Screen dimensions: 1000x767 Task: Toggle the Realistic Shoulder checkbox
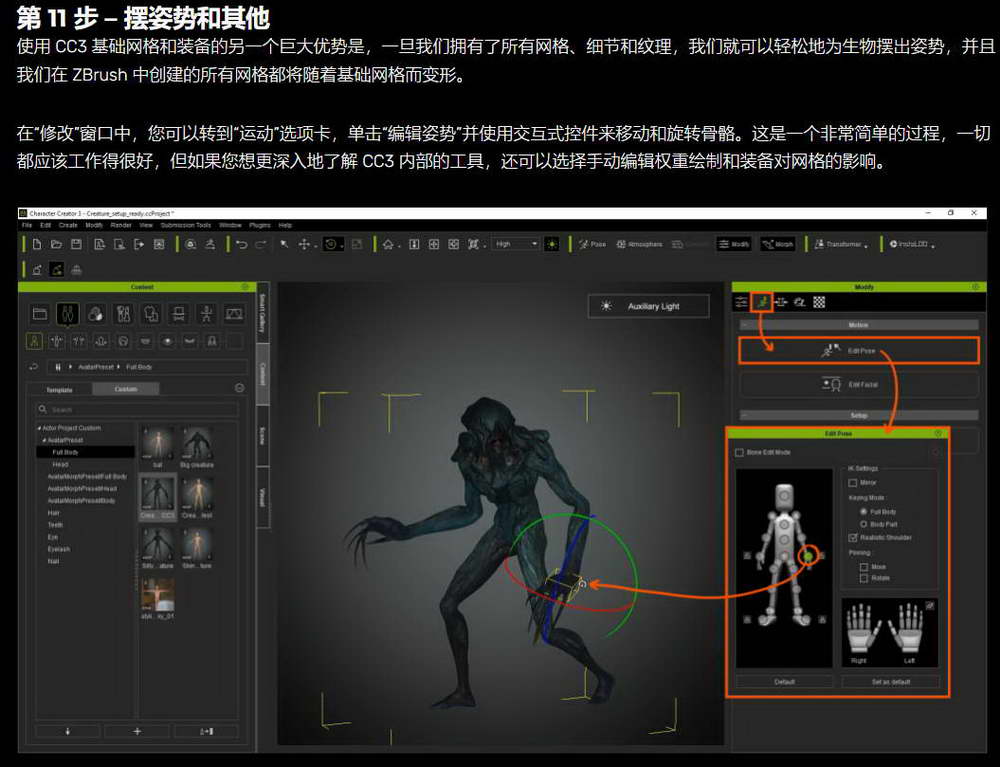(853, 537)
